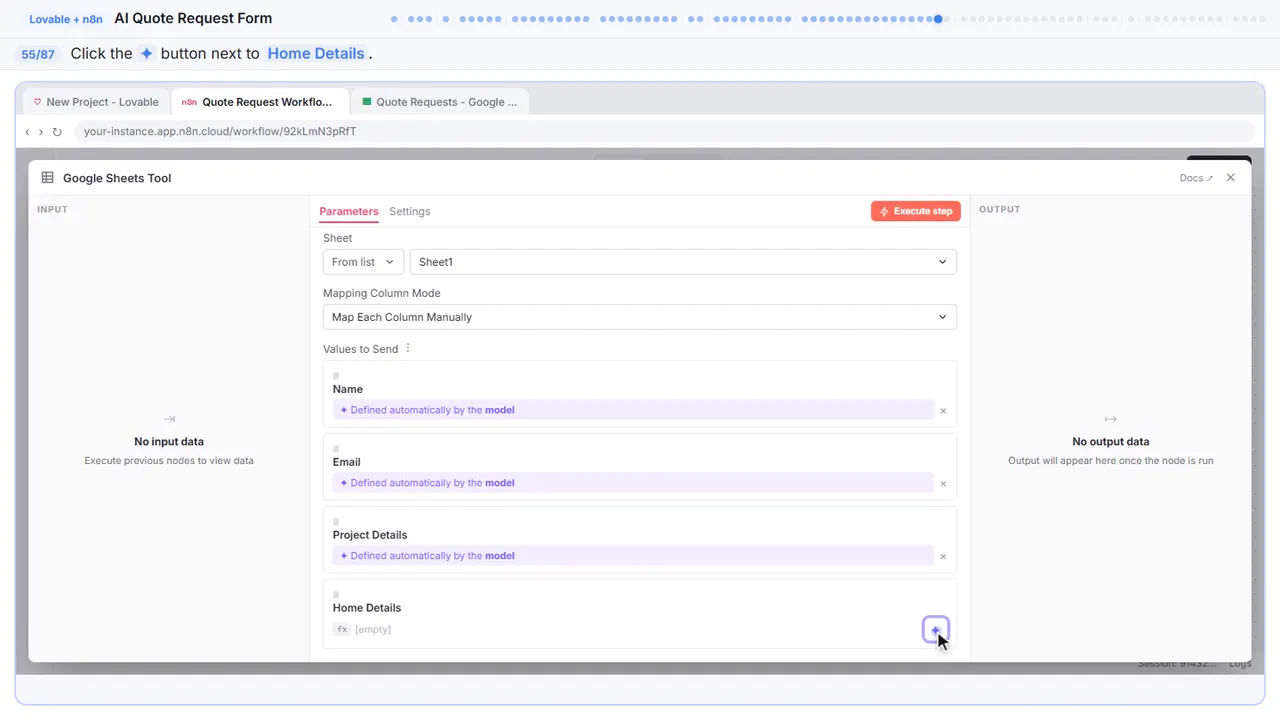Screen dimensions: 1280x720
Task: Remove the Project Details value with its x icon
Action: (x=943, y=557)
